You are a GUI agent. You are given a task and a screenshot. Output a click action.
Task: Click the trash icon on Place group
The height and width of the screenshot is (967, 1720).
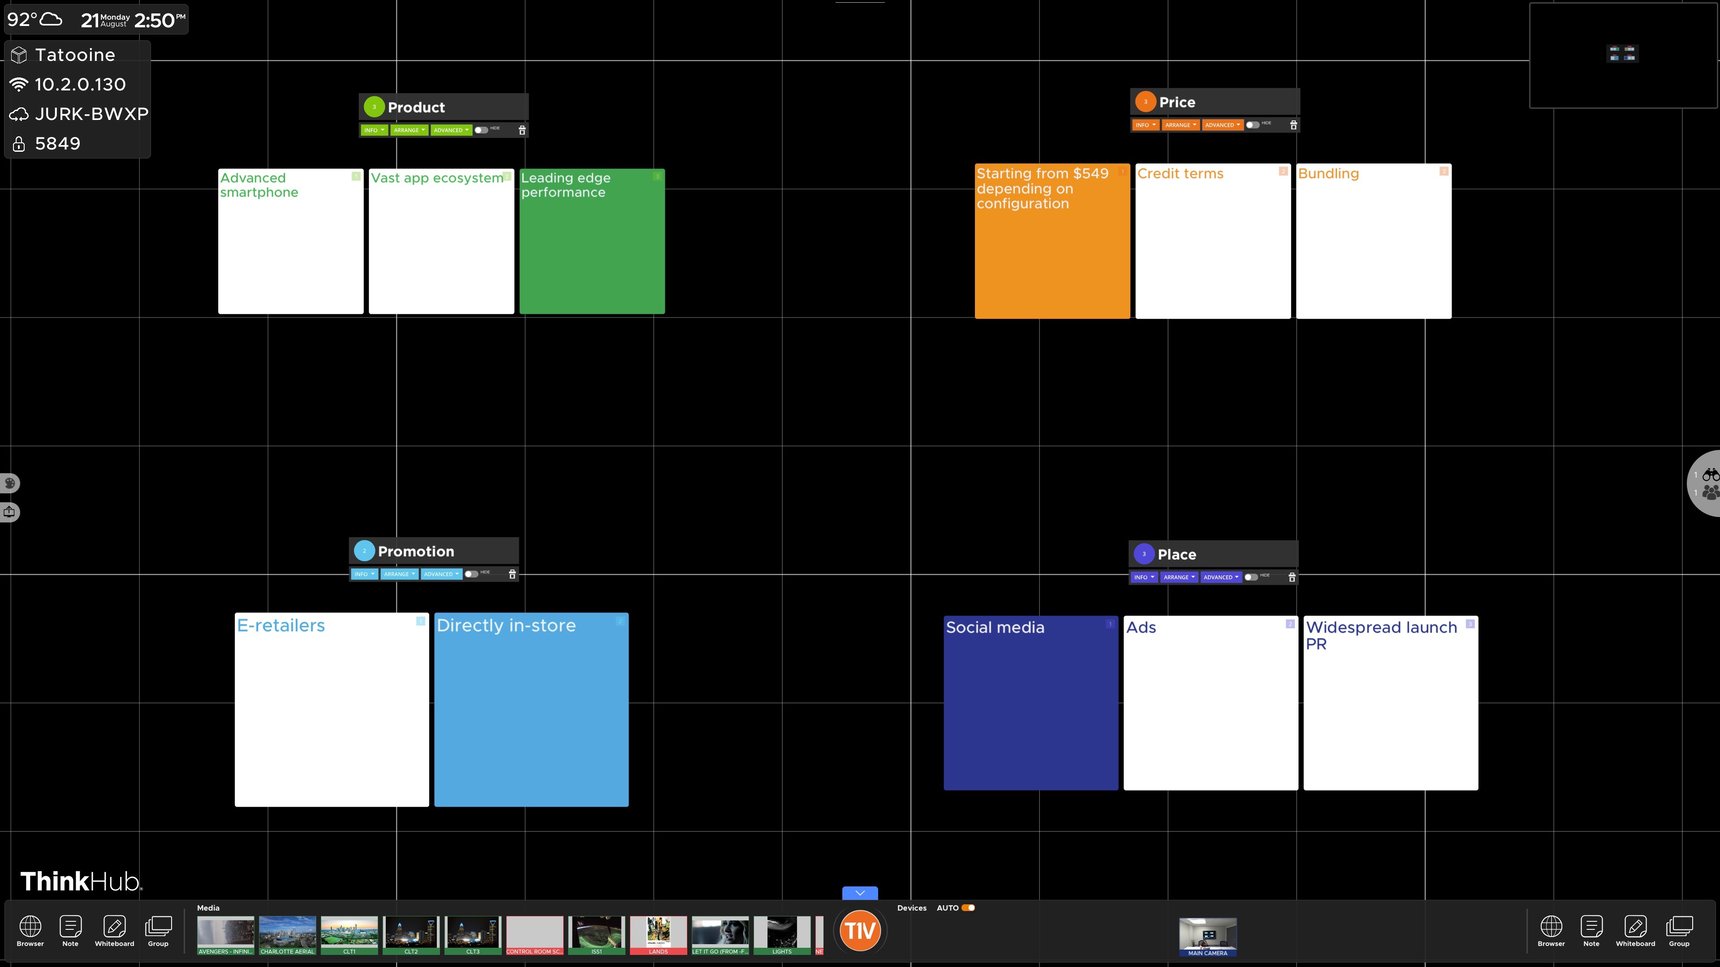[x=1292, y=577]
